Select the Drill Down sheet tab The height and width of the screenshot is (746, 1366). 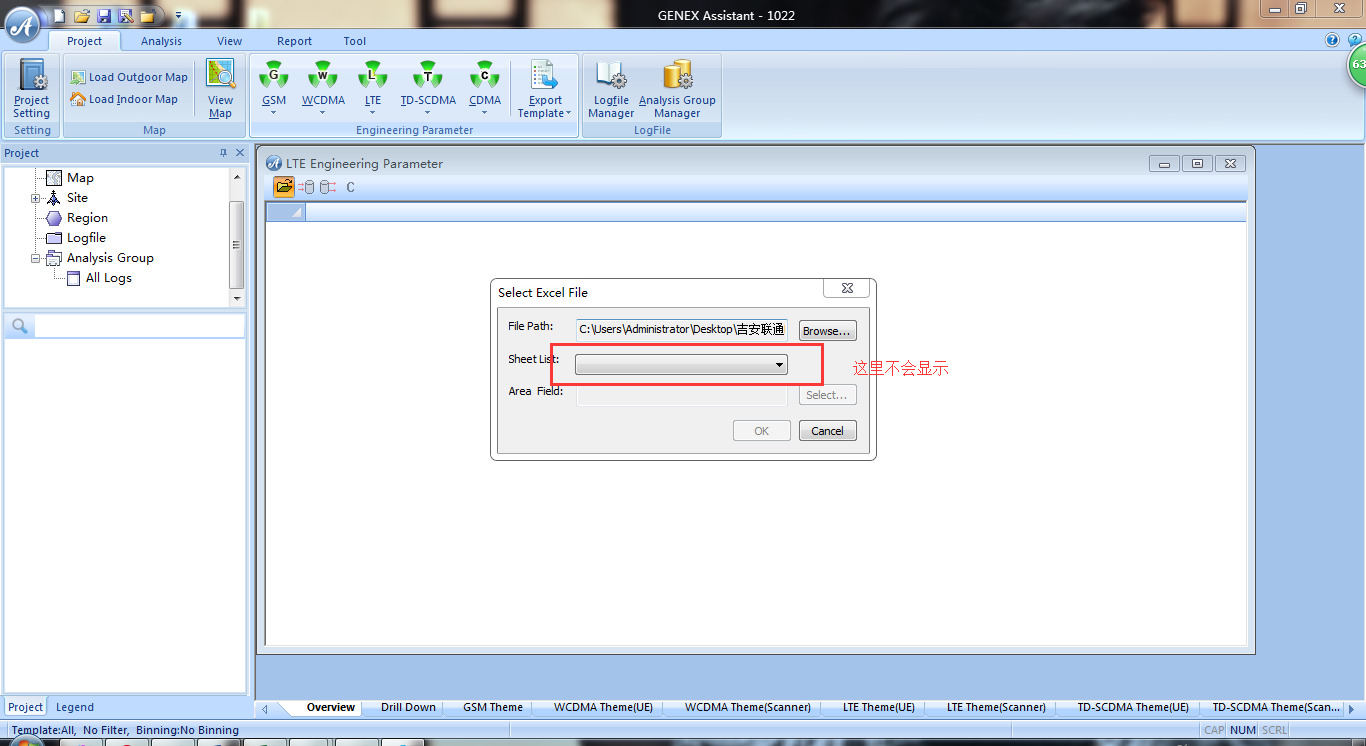click(x=408, y=707)
